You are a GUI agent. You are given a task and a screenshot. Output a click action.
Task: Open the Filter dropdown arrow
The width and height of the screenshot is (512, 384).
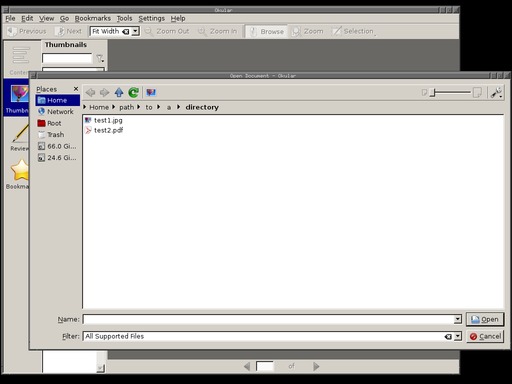(x=458, y=336)
